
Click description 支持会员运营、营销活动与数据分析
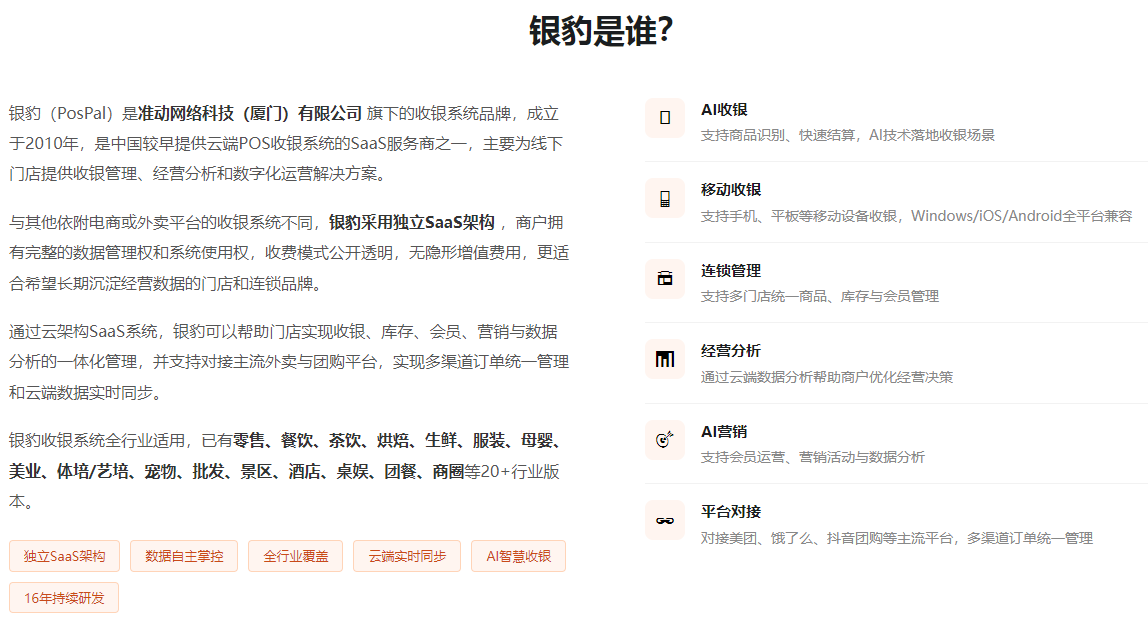pyautogui.click(x=813, y=457)
